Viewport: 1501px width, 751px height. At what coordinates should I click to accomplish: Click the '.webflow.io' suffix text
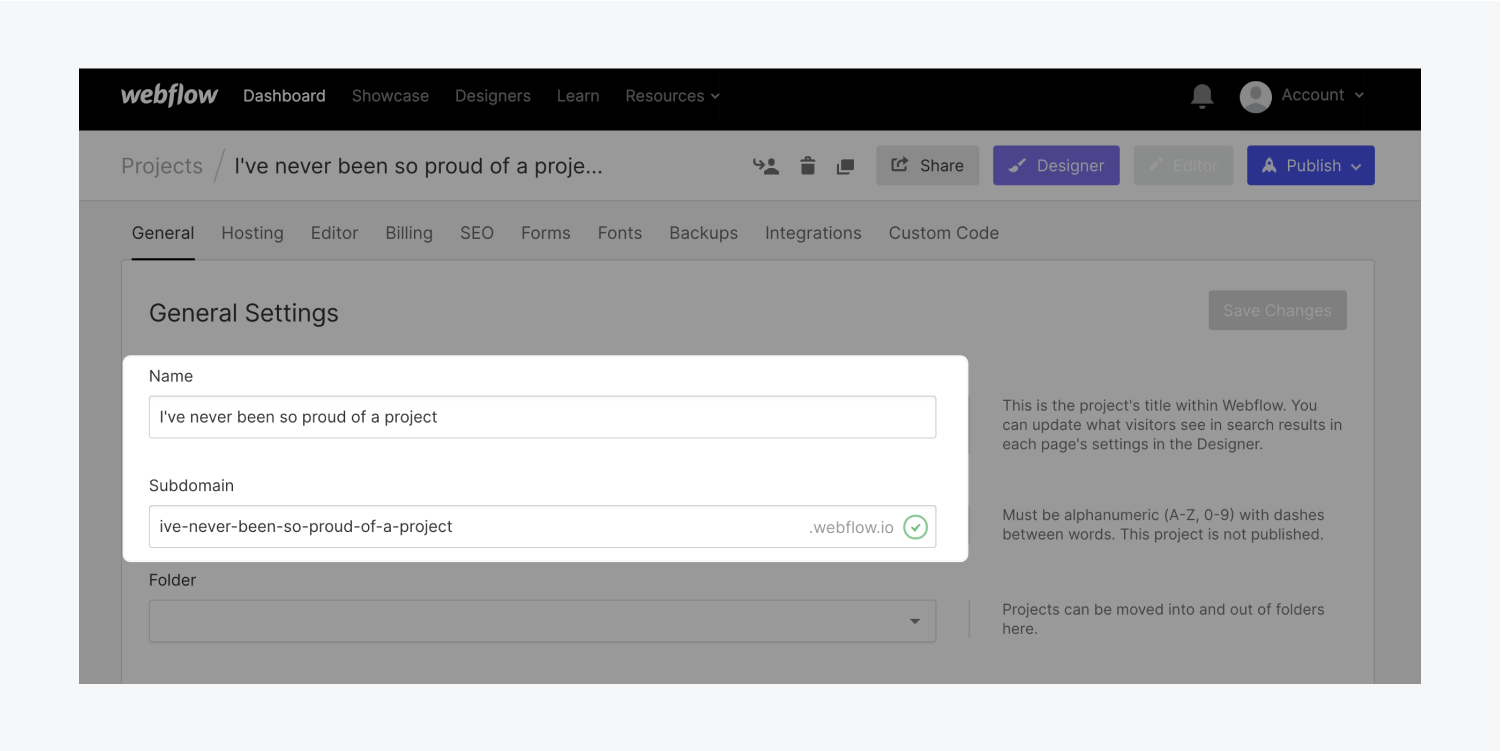point(851,527)
